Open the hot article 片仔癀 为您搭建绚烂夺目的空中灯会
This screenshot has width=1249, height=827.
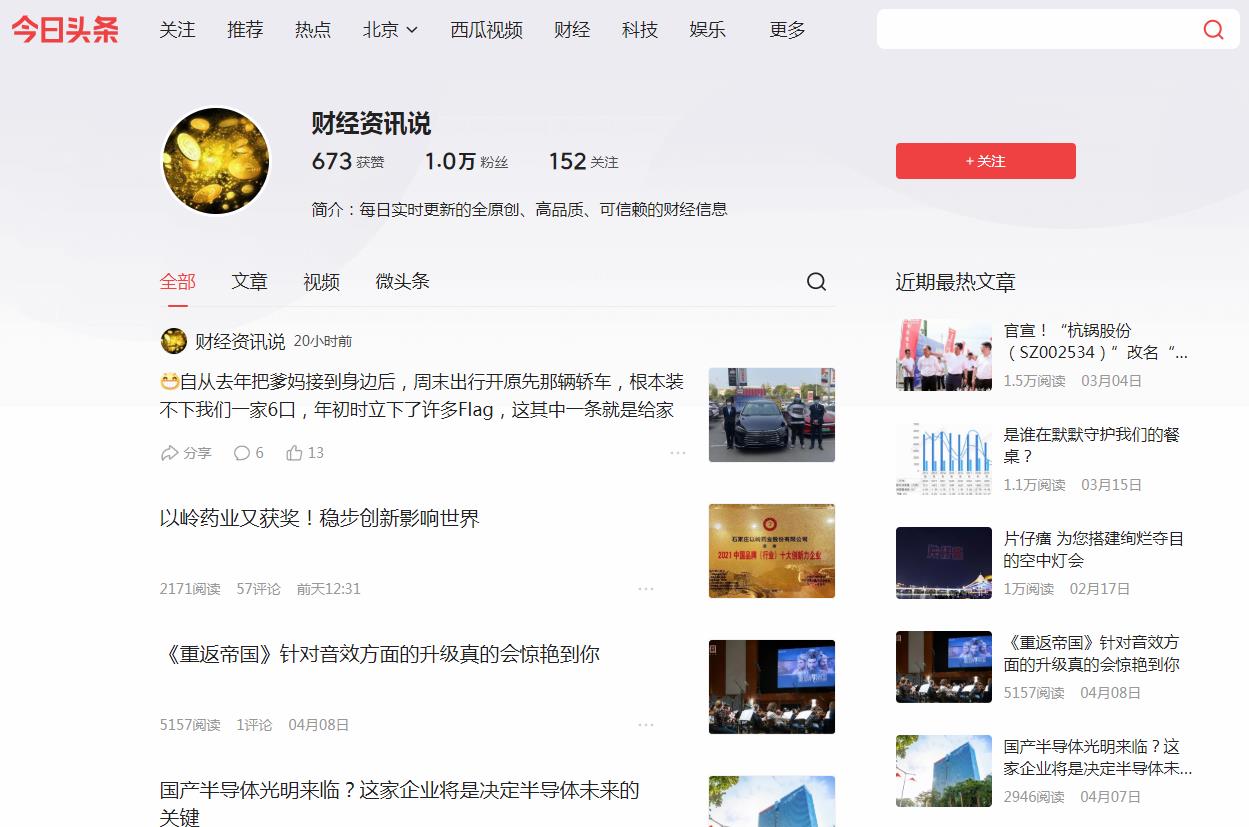point(1094,549)
